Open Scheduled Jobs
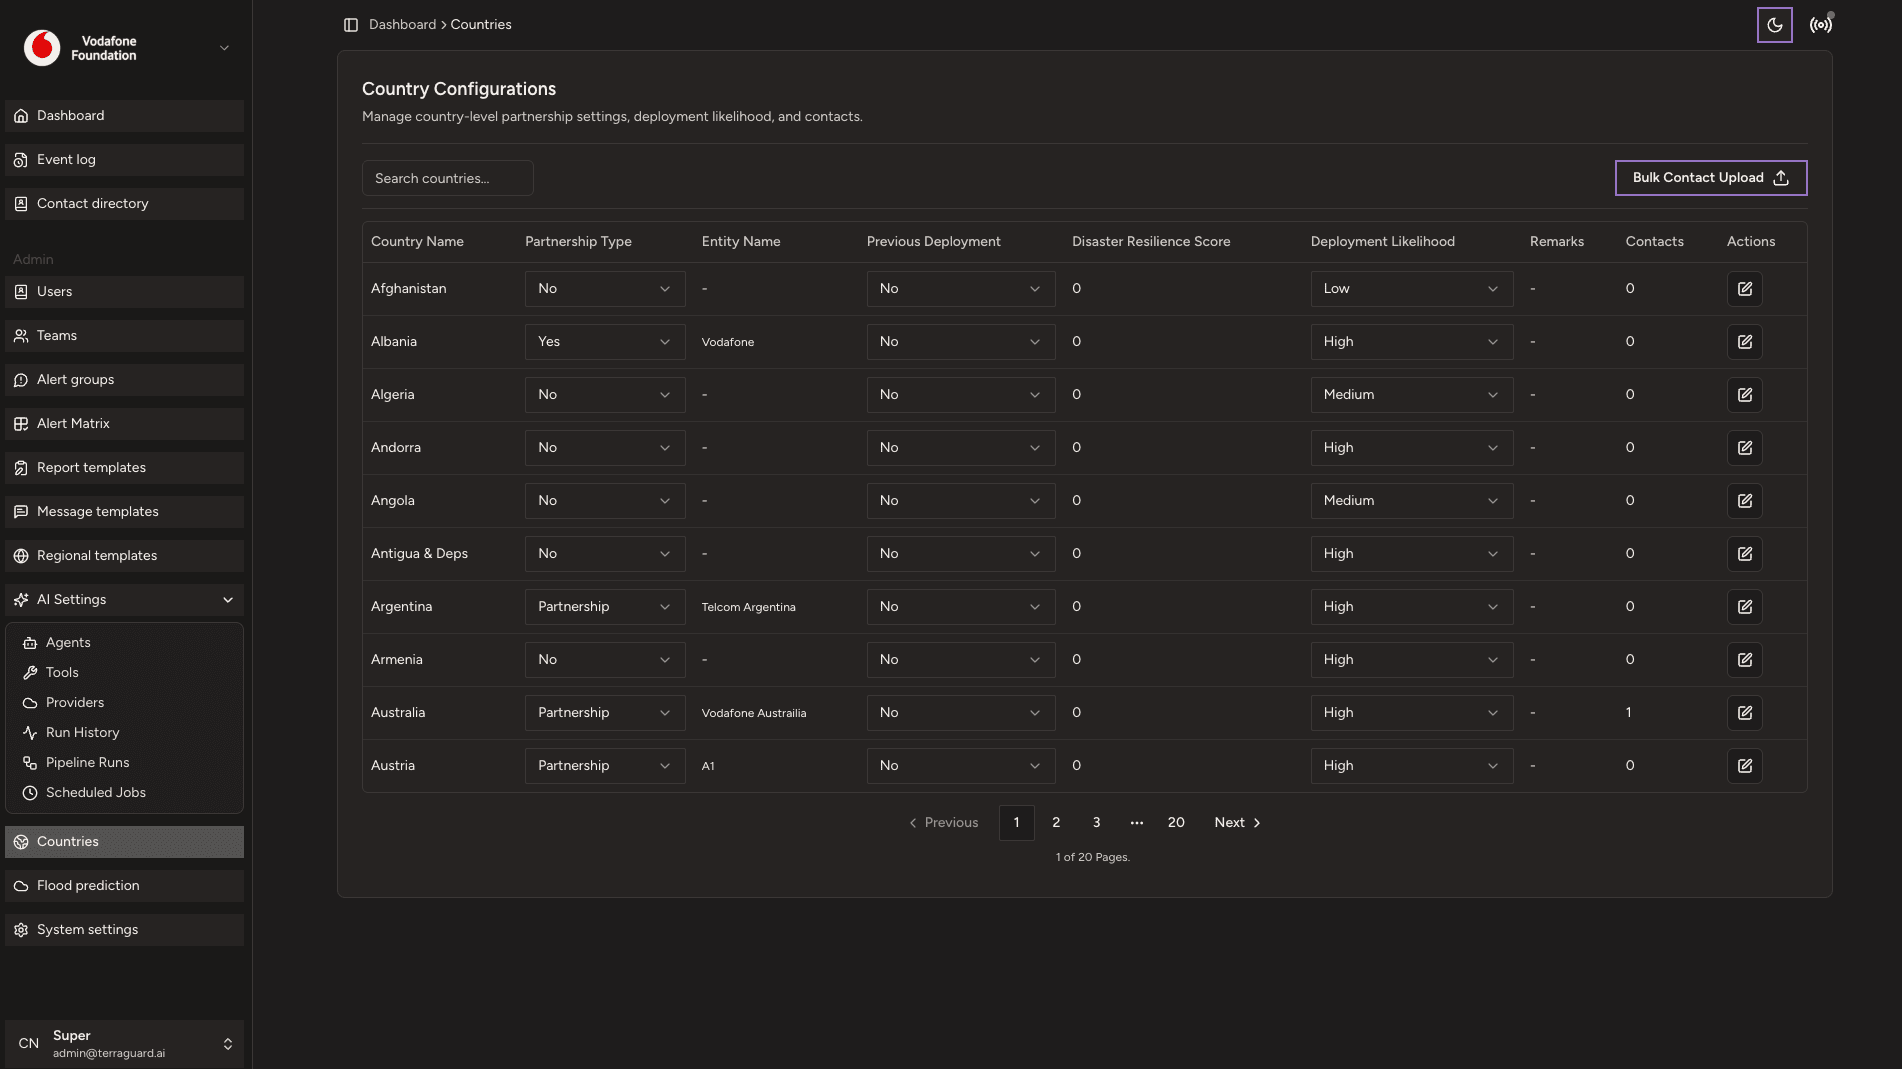This screenshot has width=1902, height=1069. 124,793
